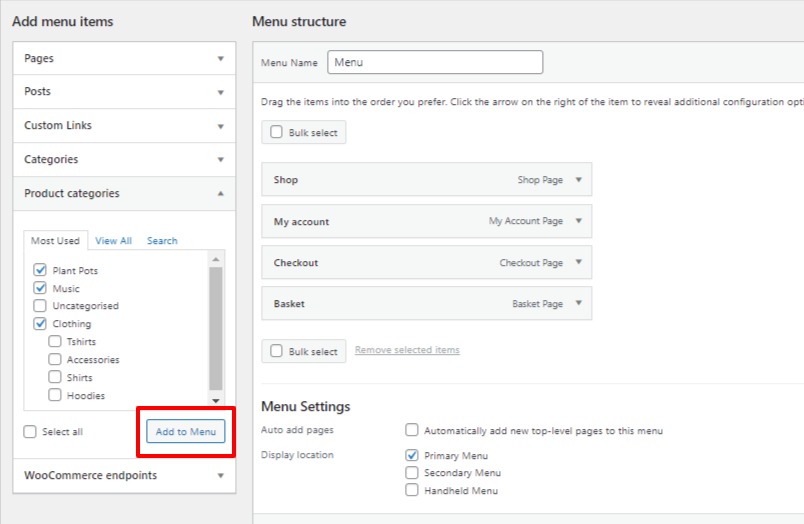Switch to the View All tab
Image resolution: width=804 pixels, height=524 pixels.
coord(113,241)
